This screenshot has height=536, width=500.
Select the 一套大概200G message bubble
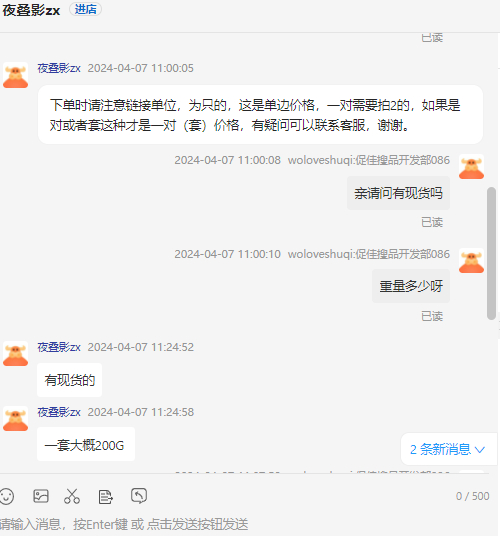click(86, 444)
